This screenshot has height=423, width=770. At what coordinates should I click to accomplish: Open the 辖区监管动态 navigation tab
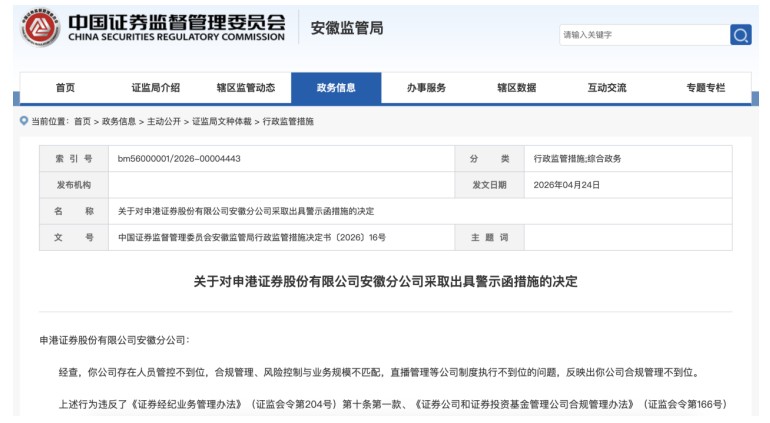click(246, 87)
